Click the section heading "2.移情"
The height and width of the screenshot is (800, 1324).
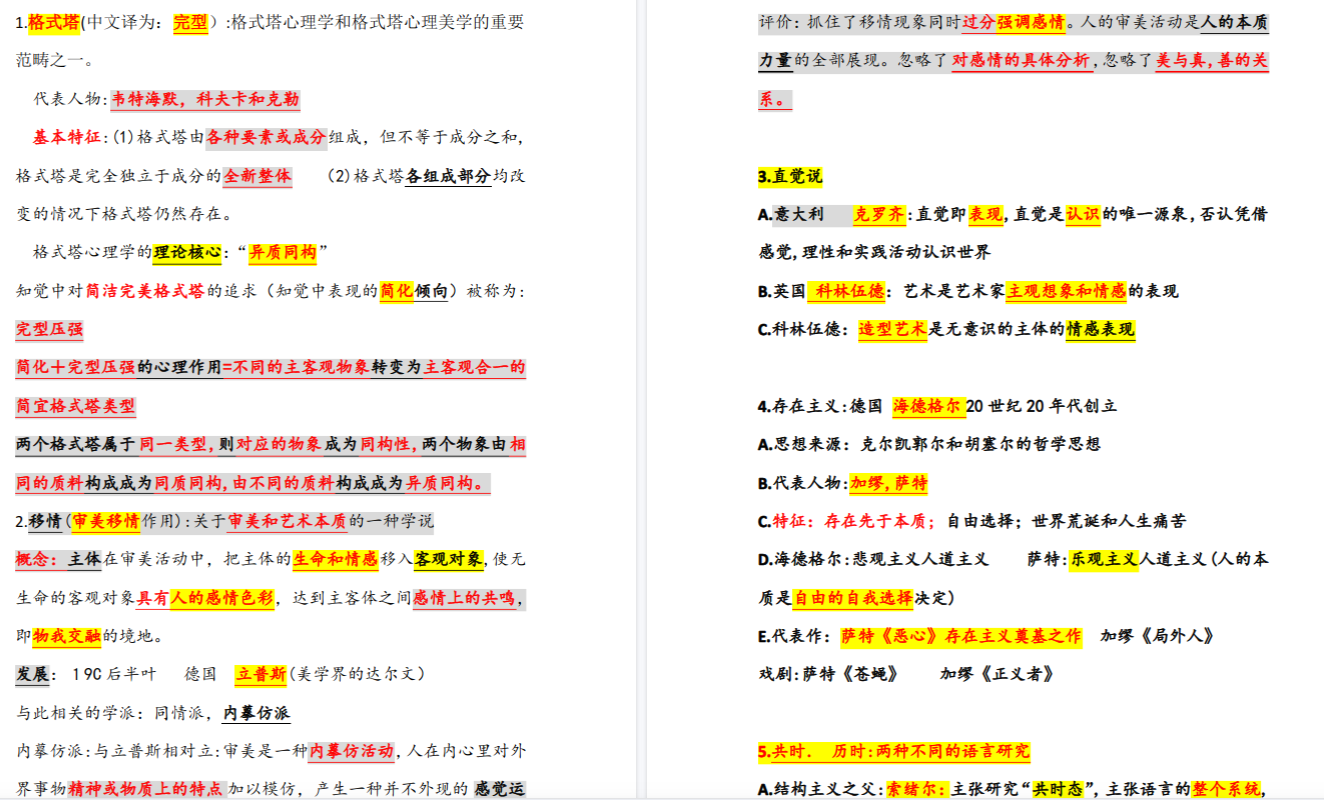click(38, 521)
